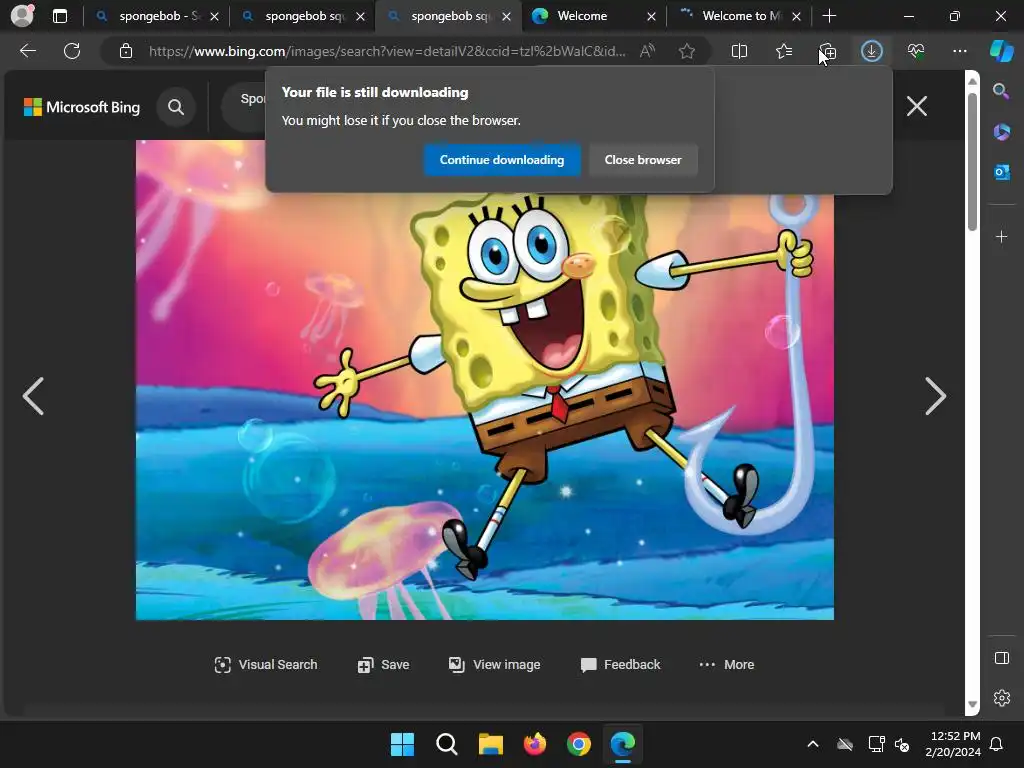Send Feedback on image
Image resolution: width=1024 pixels, height=768 pixels.
[620, 665]
